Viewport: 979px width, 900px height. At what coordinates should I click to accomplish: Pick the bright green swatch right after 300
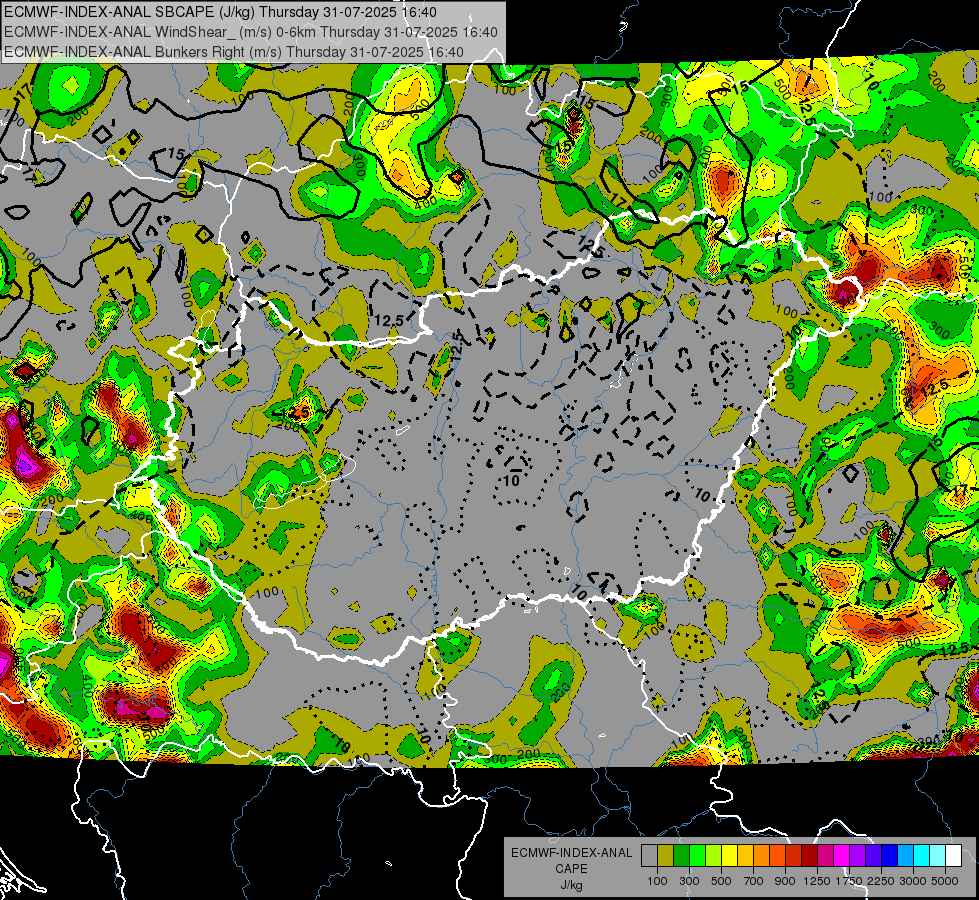pyautogui.click(x=697, y=855)
